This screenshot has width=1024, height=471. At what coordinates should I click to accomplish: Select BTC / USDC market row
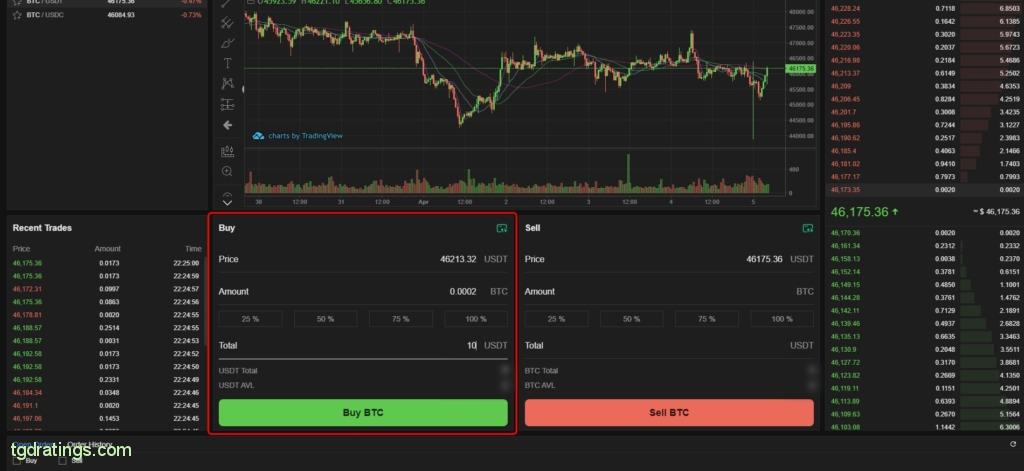coord(108,14)
